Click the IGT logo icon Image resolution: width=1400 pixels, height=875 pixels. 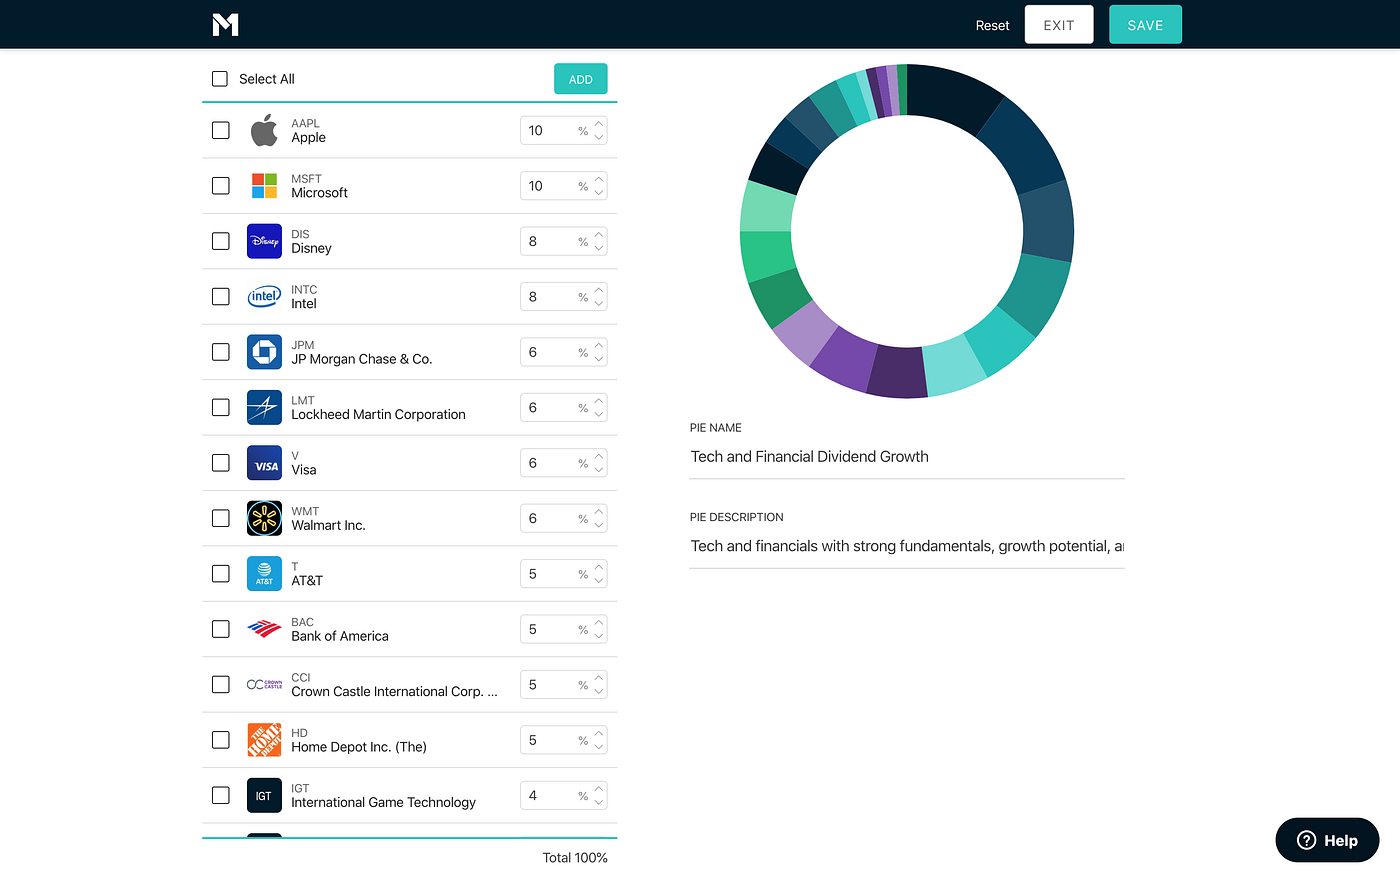coord(264,796)
